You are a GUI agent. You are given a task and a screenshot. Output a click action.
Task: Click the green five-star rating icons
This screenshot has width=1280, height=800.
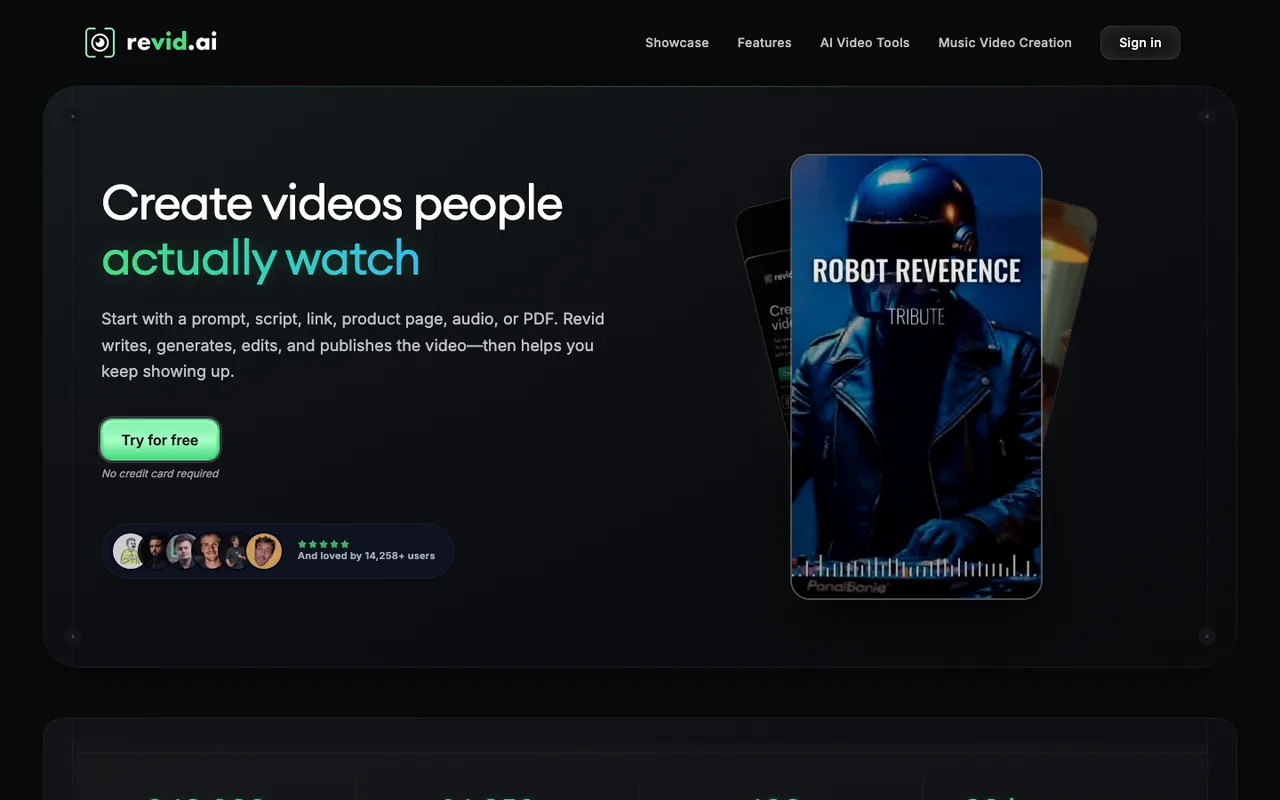coord(323,544)
